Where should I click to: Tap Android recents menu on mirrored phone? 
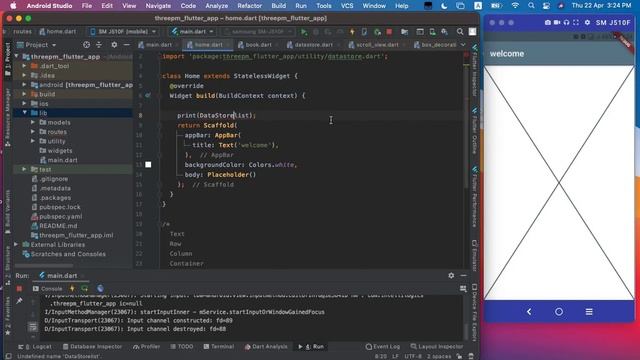[x=589, y=312]
